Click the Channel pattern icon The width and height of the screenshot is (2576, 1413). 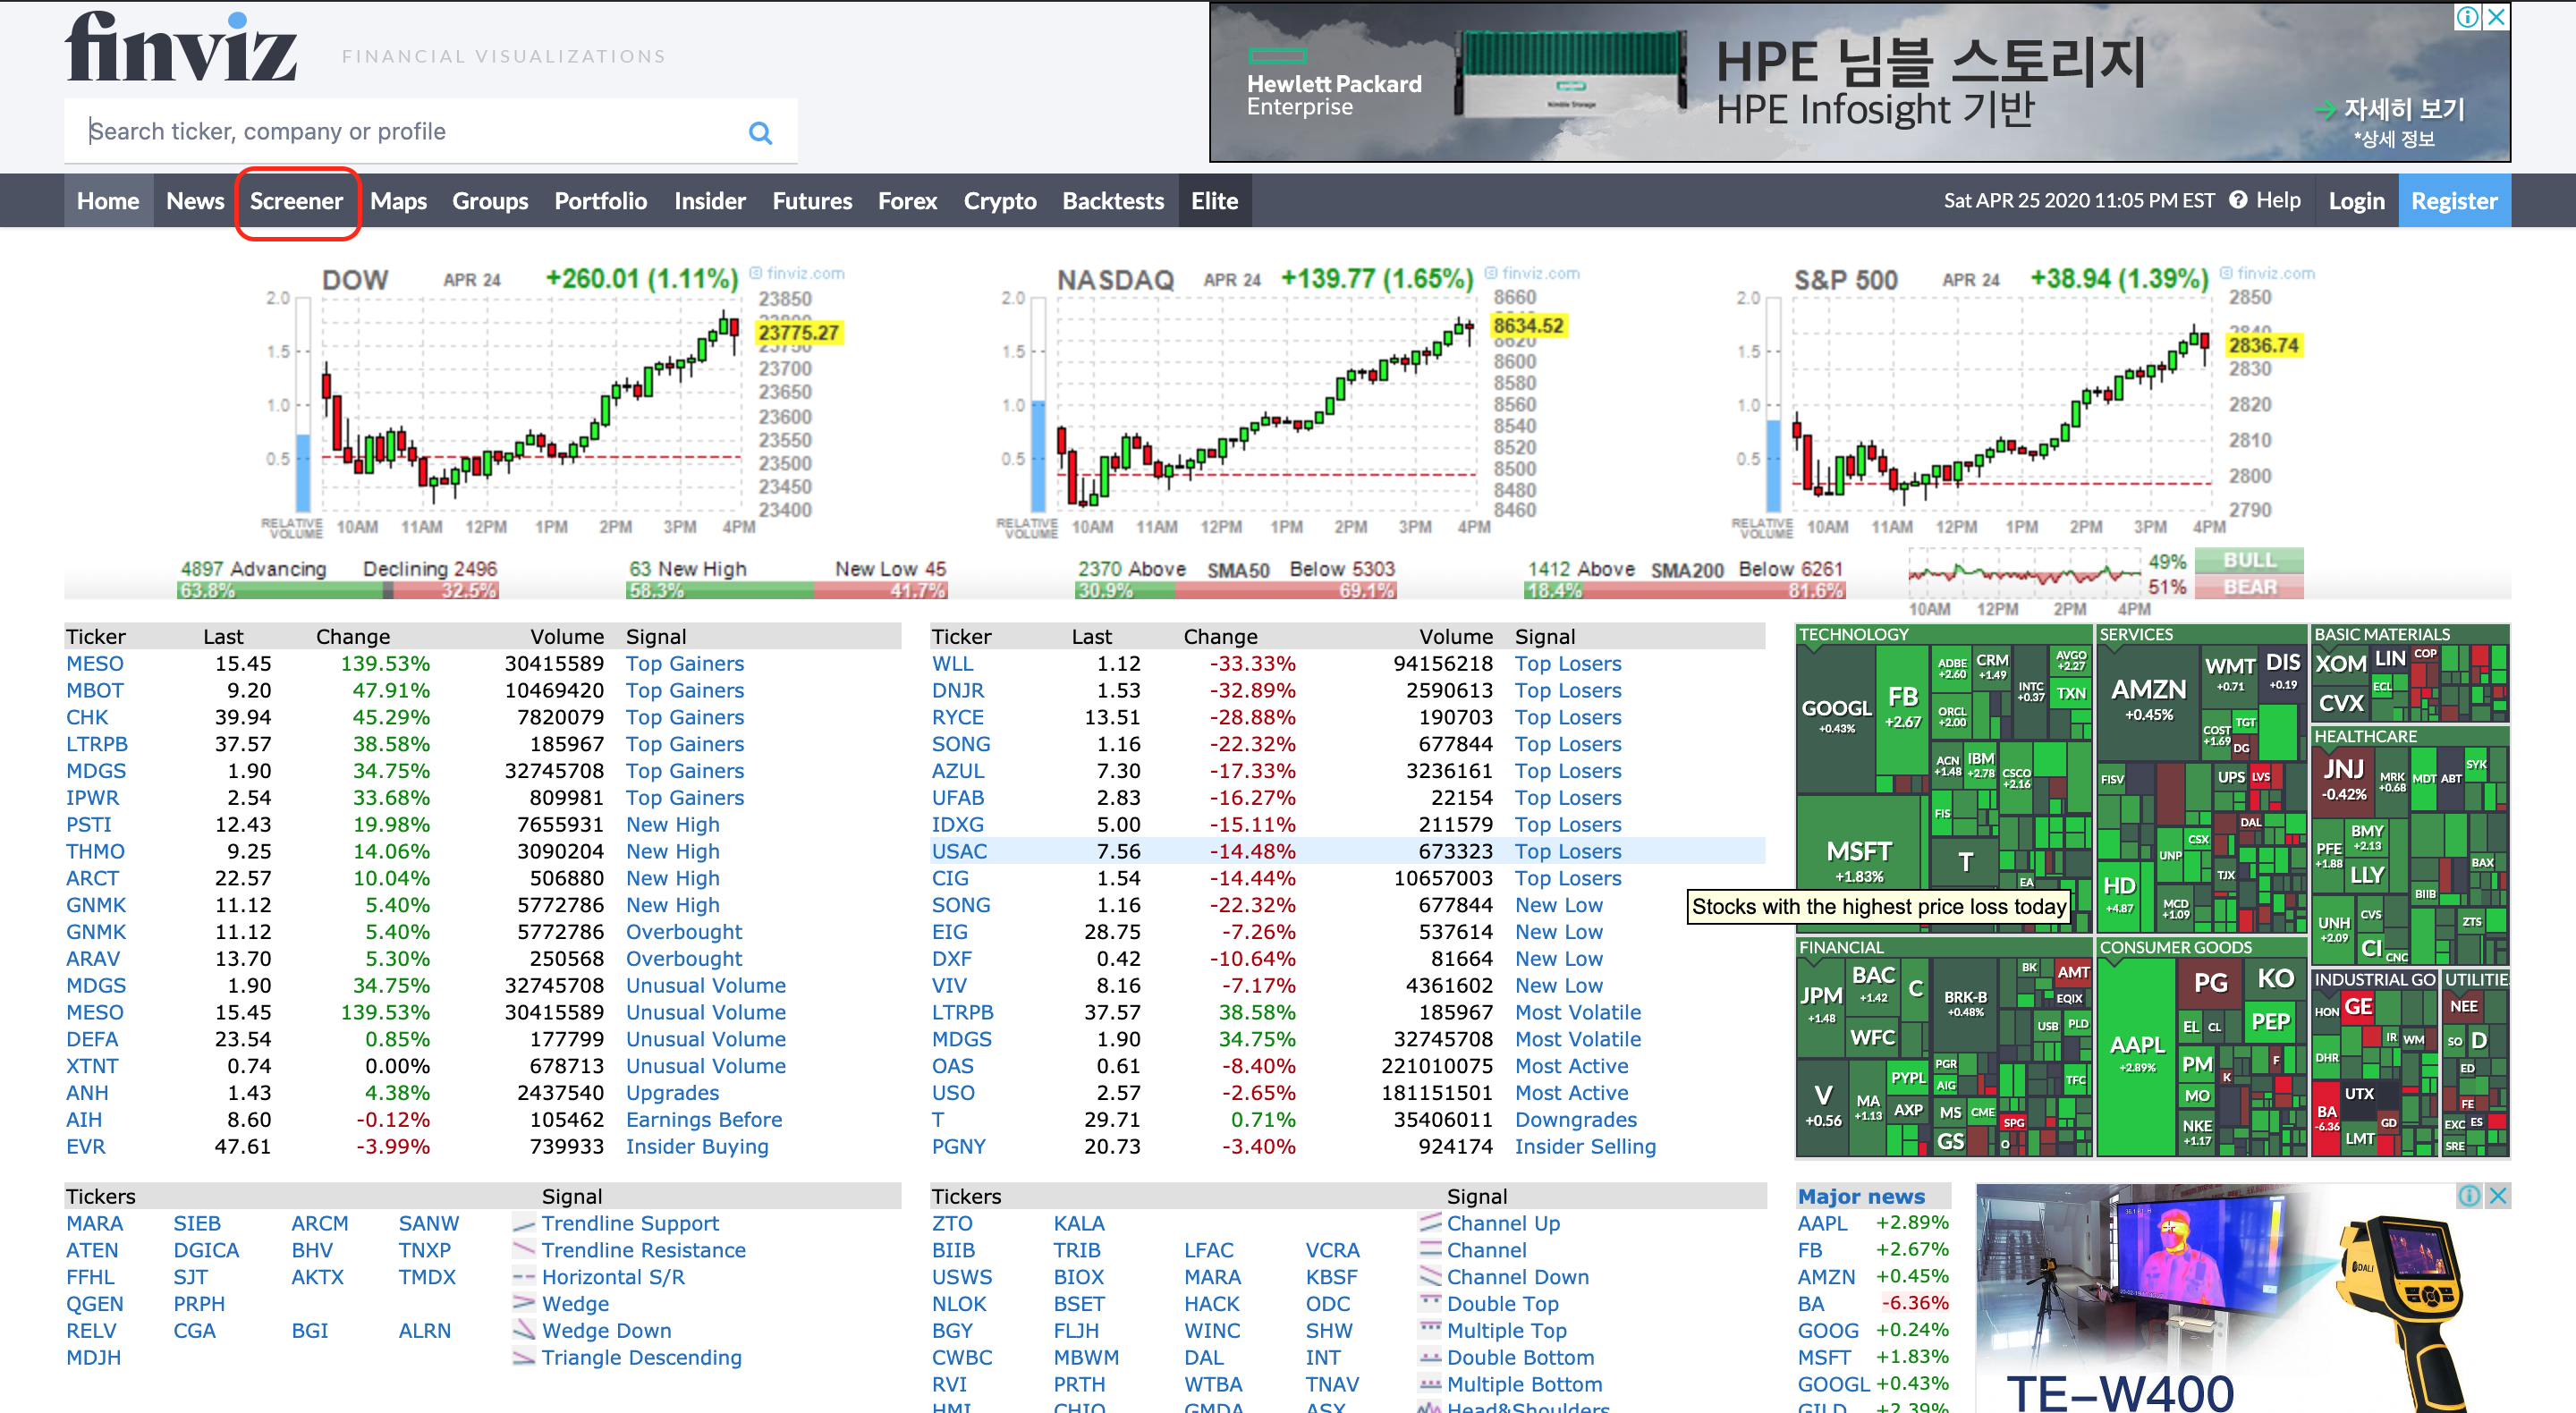tap(1430, 1250)
